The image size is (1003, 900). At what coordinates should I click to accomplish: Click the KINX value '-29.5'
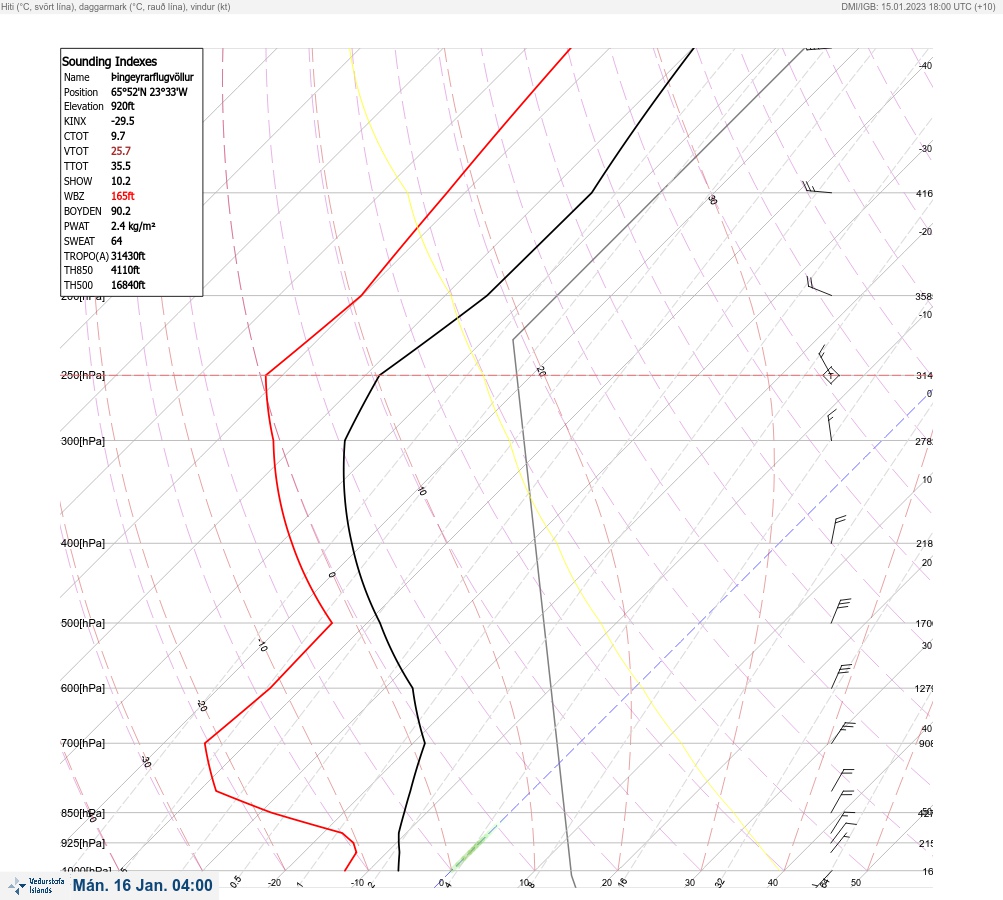123,121
